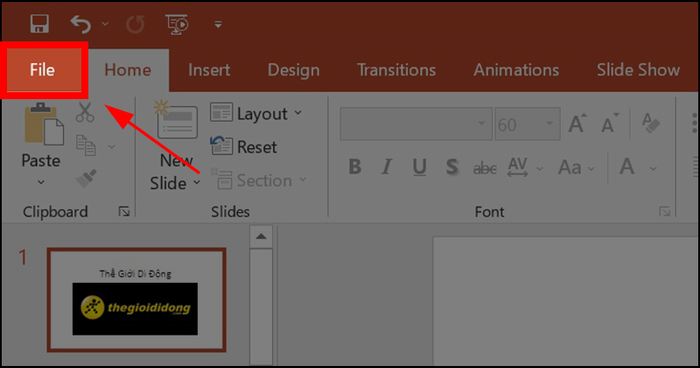Clear all formatting with eraser A icon

(x=650, y=123)
